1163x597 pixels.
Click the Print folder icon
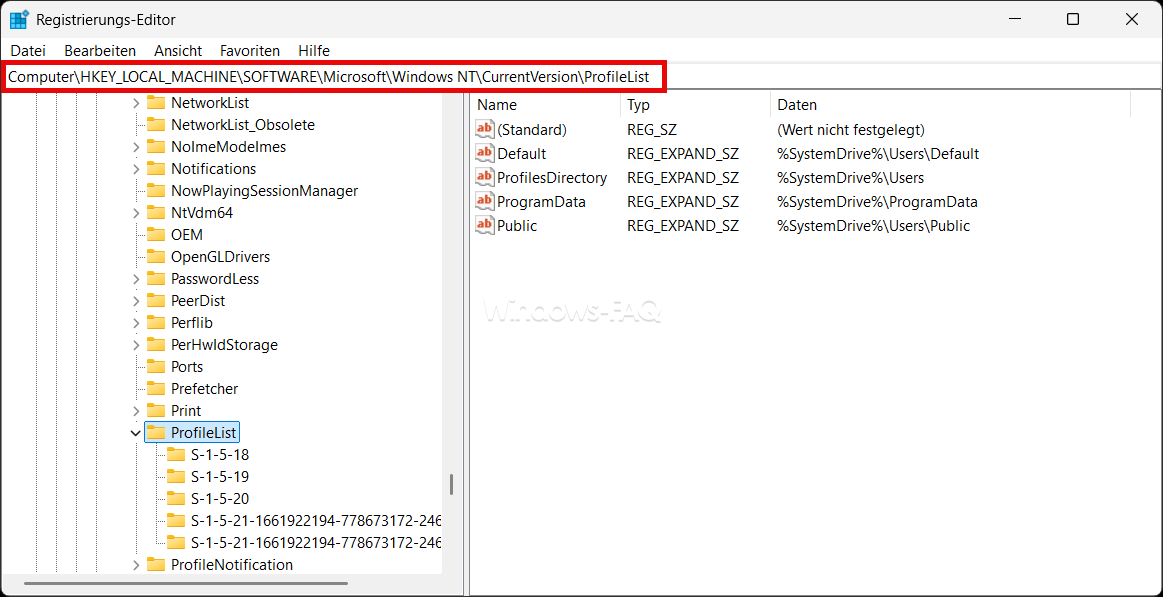point(156,410)
